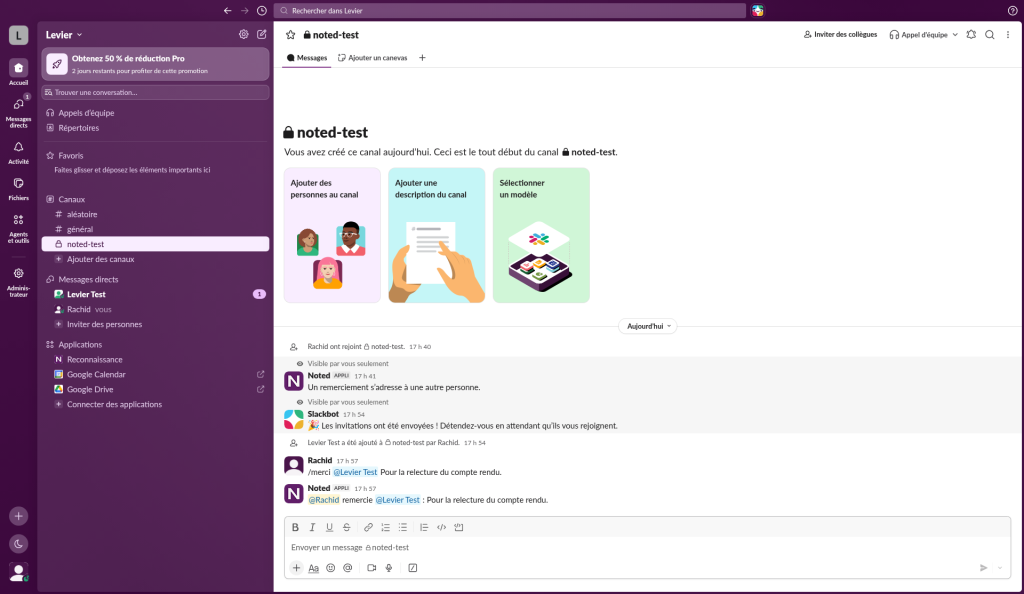The image size is (1024, 594).
Task: Open Administrateur in the left rail
Action: click(x=18, y=282)
